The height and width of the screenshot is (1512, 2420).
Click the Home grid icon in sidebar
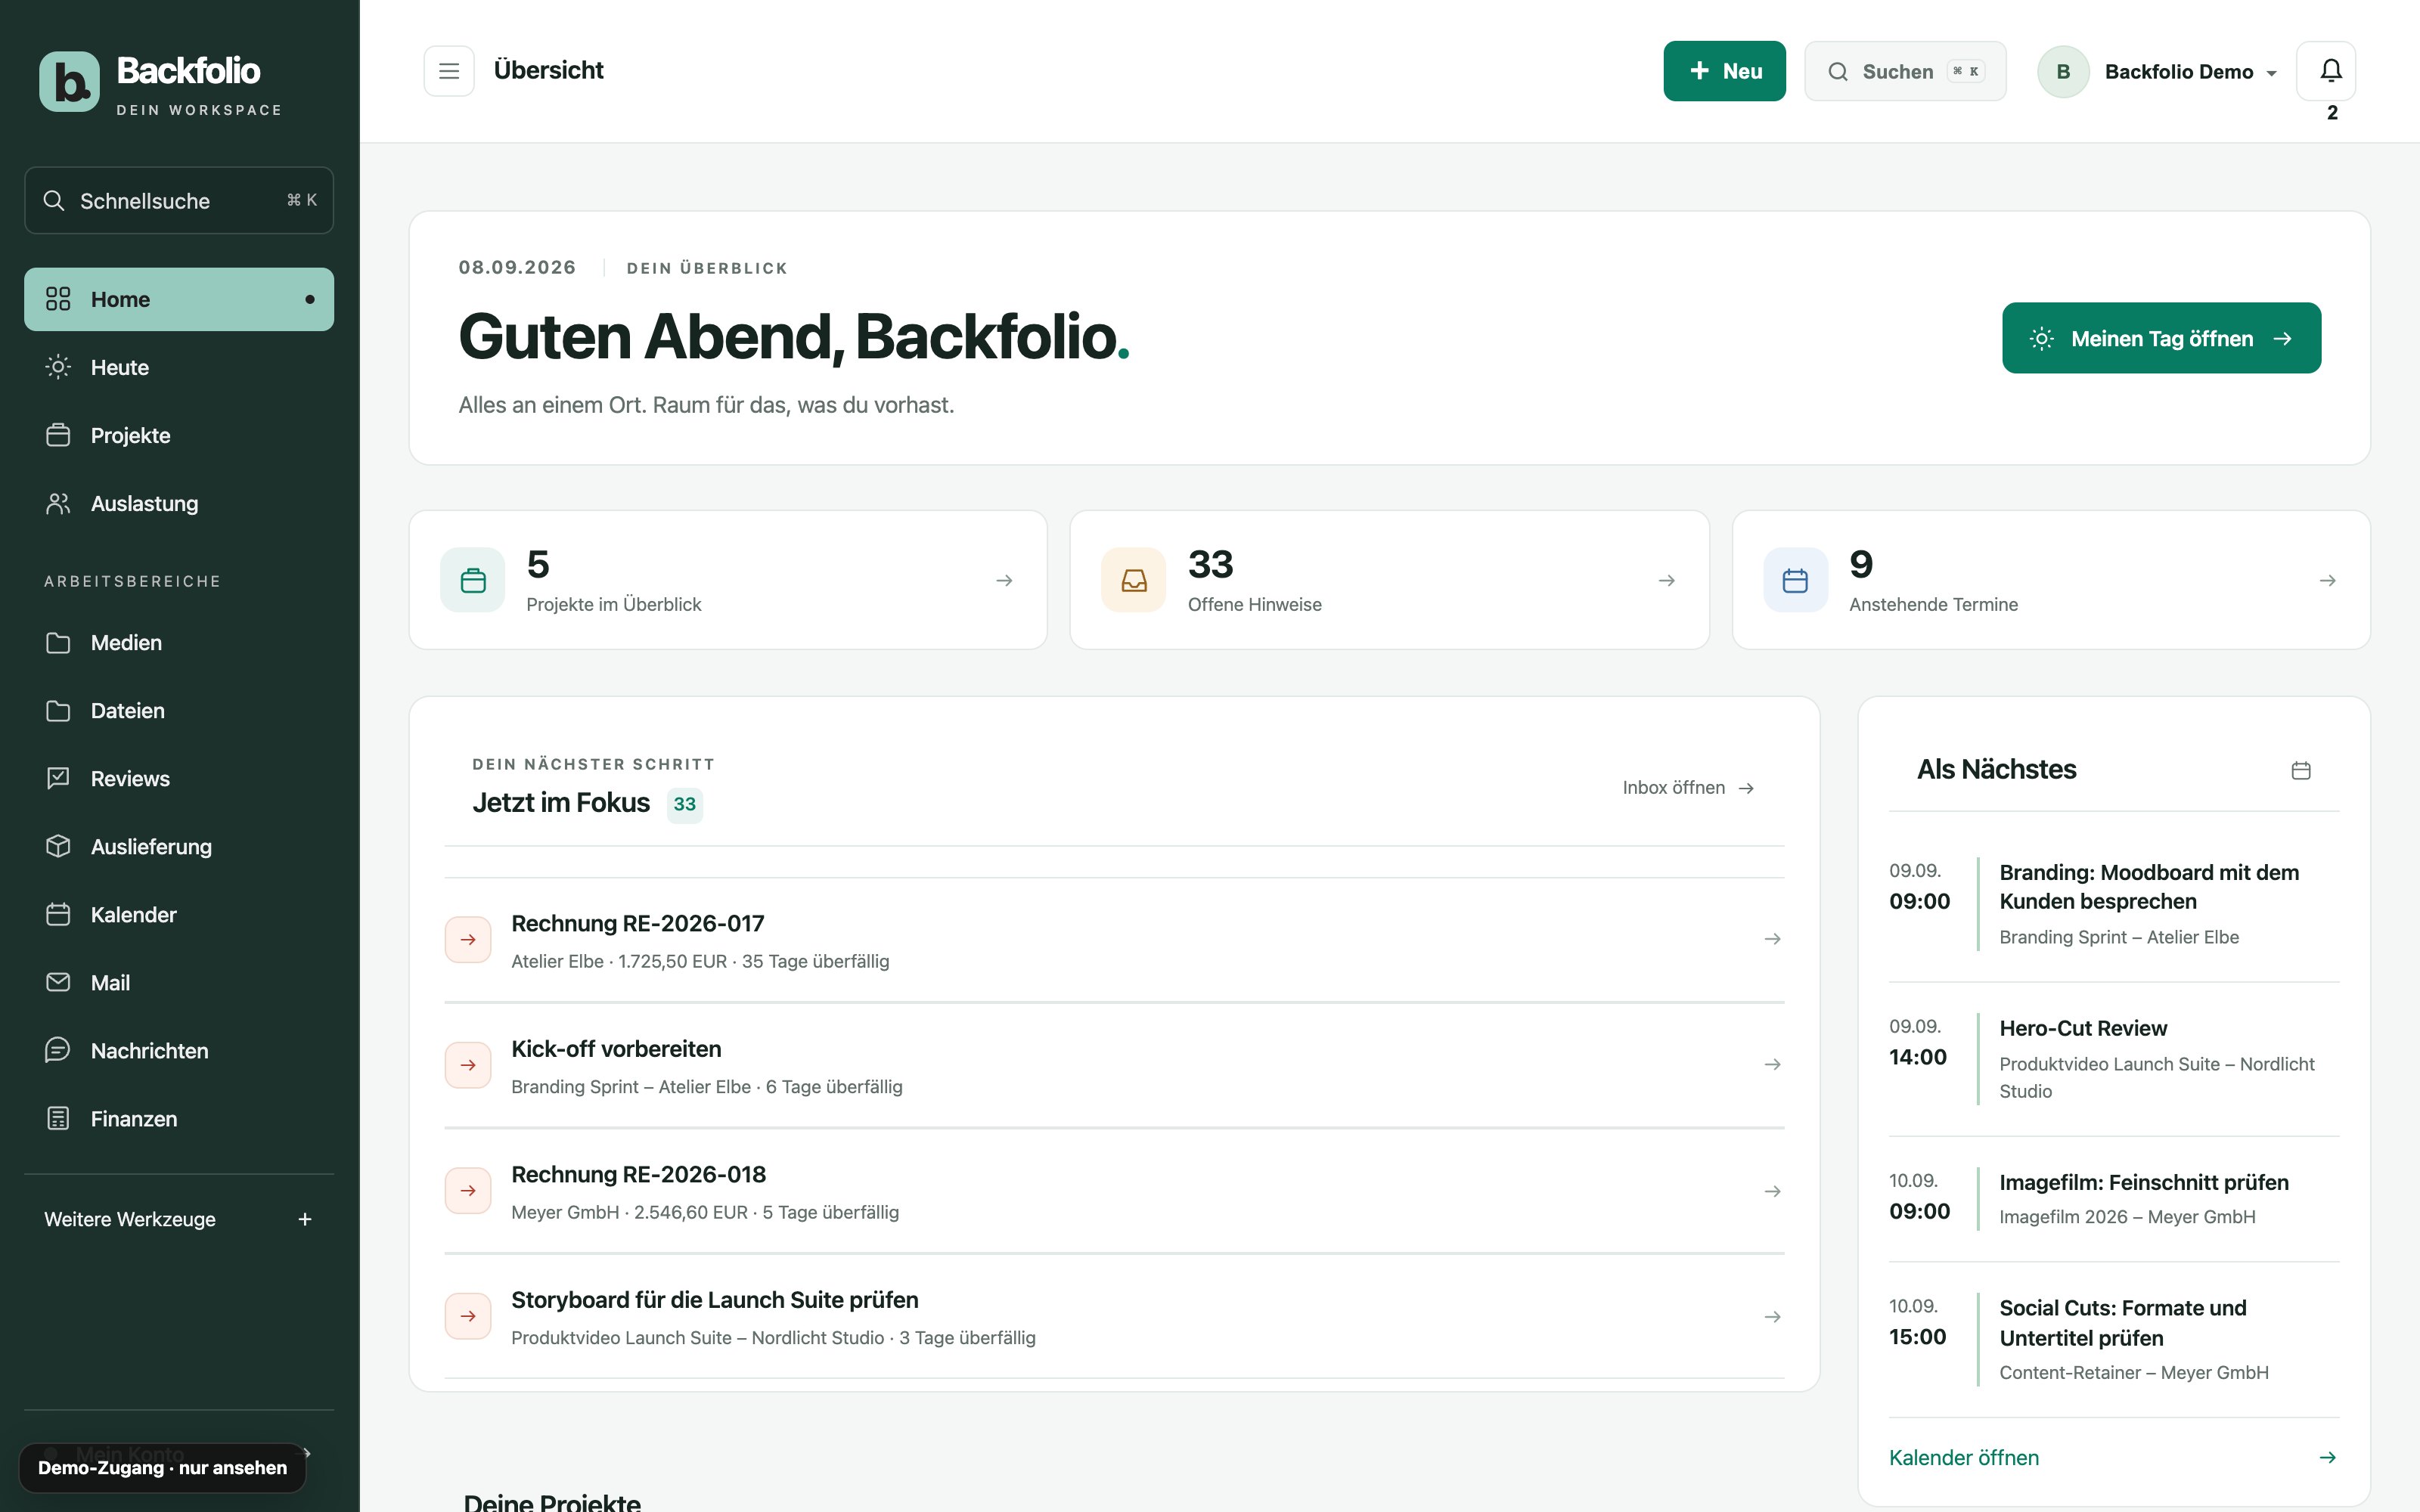(x=58, y=299)
